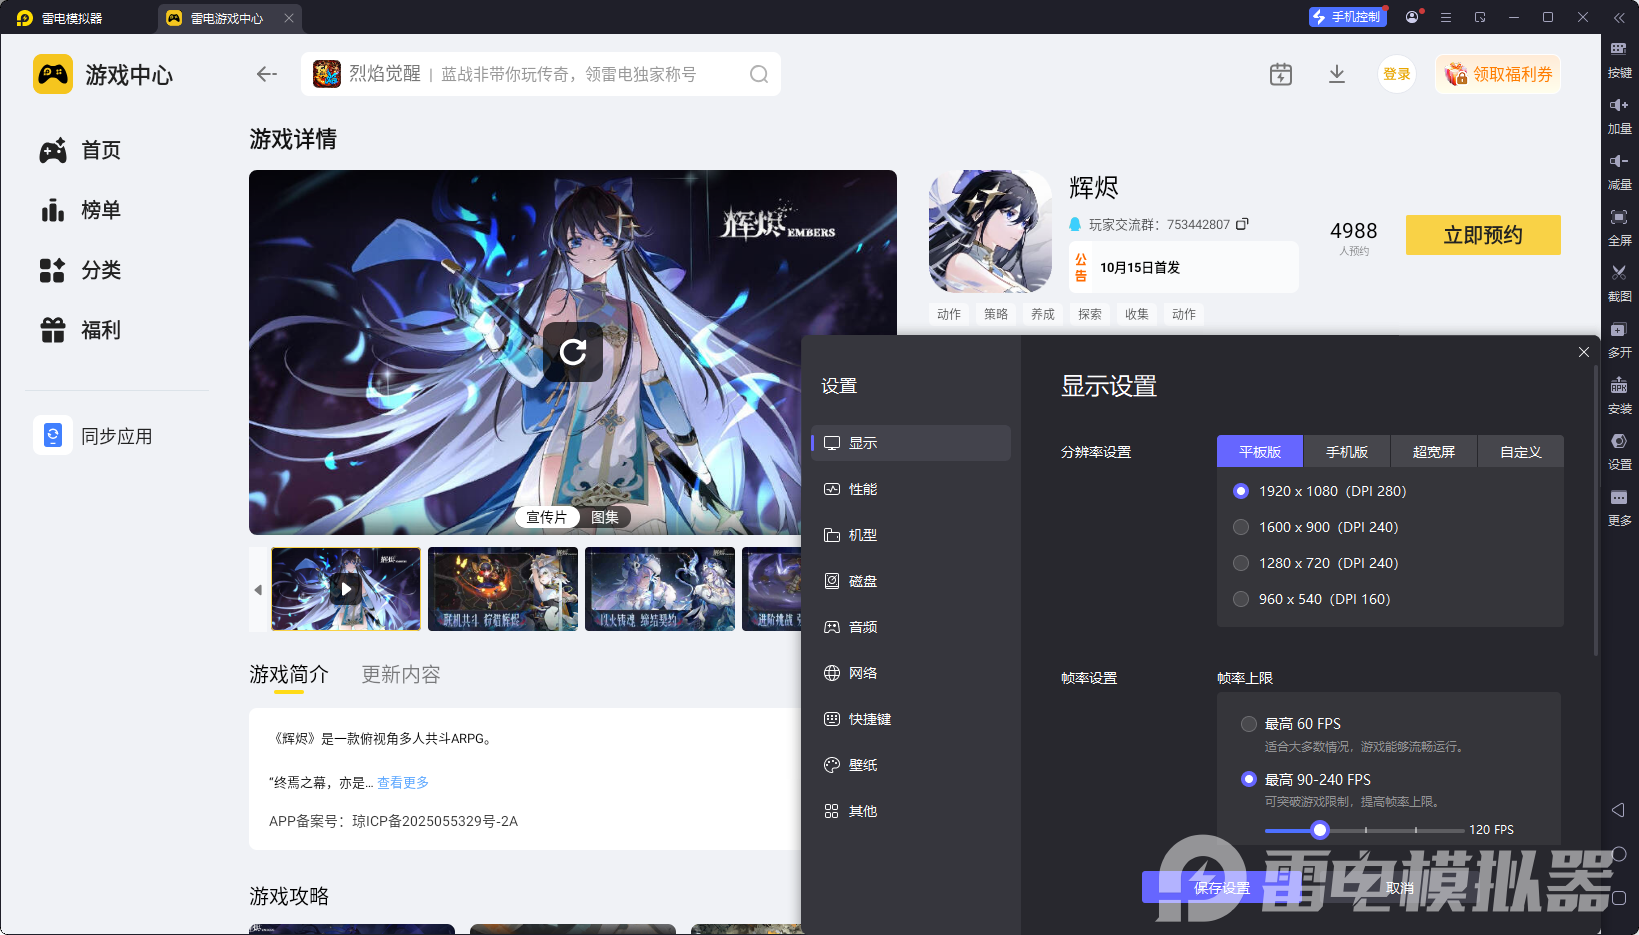This screenshot has width=1639, height=935.
Task: Open the 网络 settings section
Action: (862, 673)
